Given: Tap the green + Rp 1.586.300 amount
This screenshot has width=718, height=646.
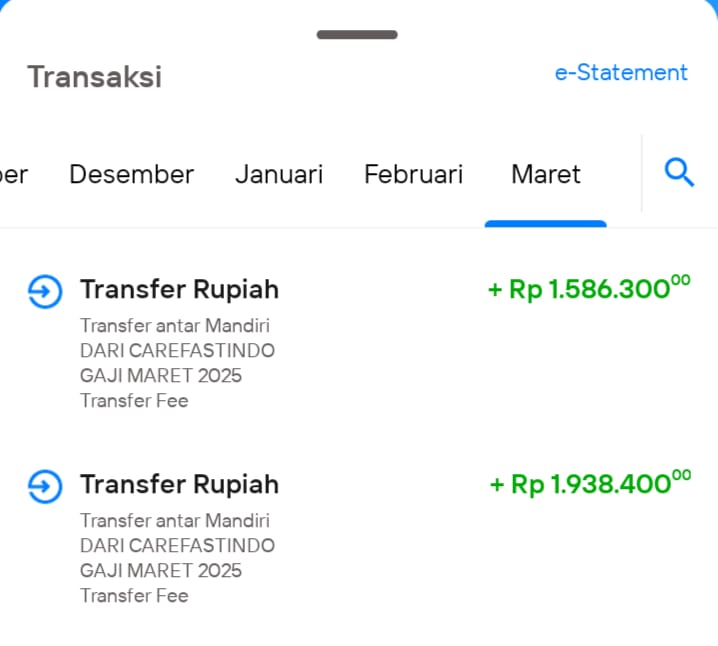Looking at the screenshot, I should [x=589, y=288].
